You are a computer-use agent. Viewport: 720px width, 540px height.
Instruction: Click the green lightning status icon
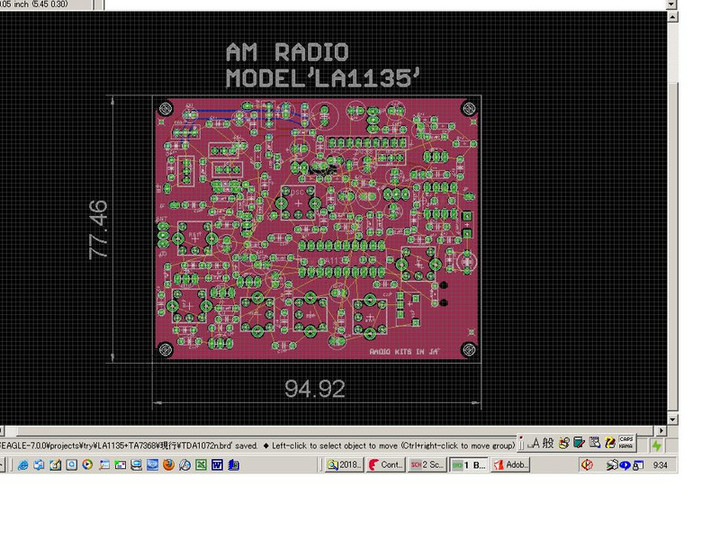656,445
